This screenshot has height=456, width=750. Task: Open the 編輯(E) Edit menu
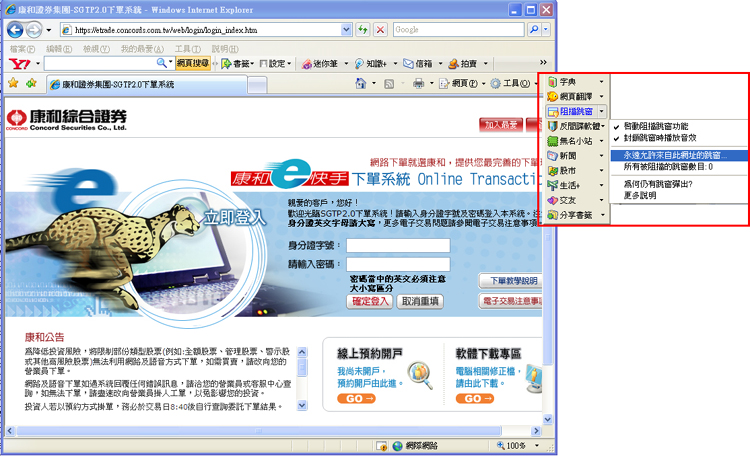click(x=59, y=49)
